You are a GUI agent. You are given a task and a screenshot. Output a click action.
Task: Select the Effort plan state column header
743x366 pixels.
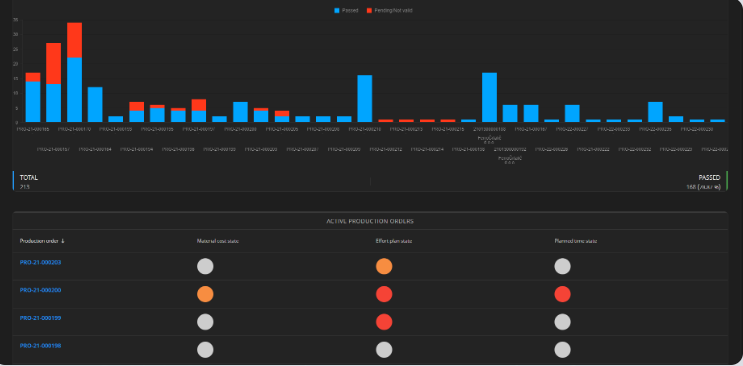[394, 241]
